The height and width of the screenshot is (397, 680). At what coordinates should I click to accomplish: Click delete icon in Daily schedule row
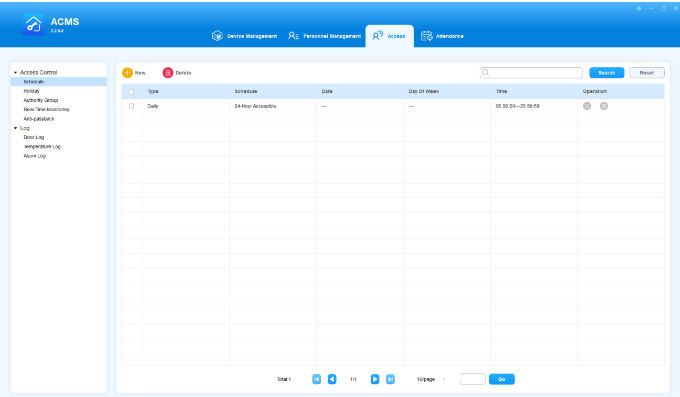point(604,106)
